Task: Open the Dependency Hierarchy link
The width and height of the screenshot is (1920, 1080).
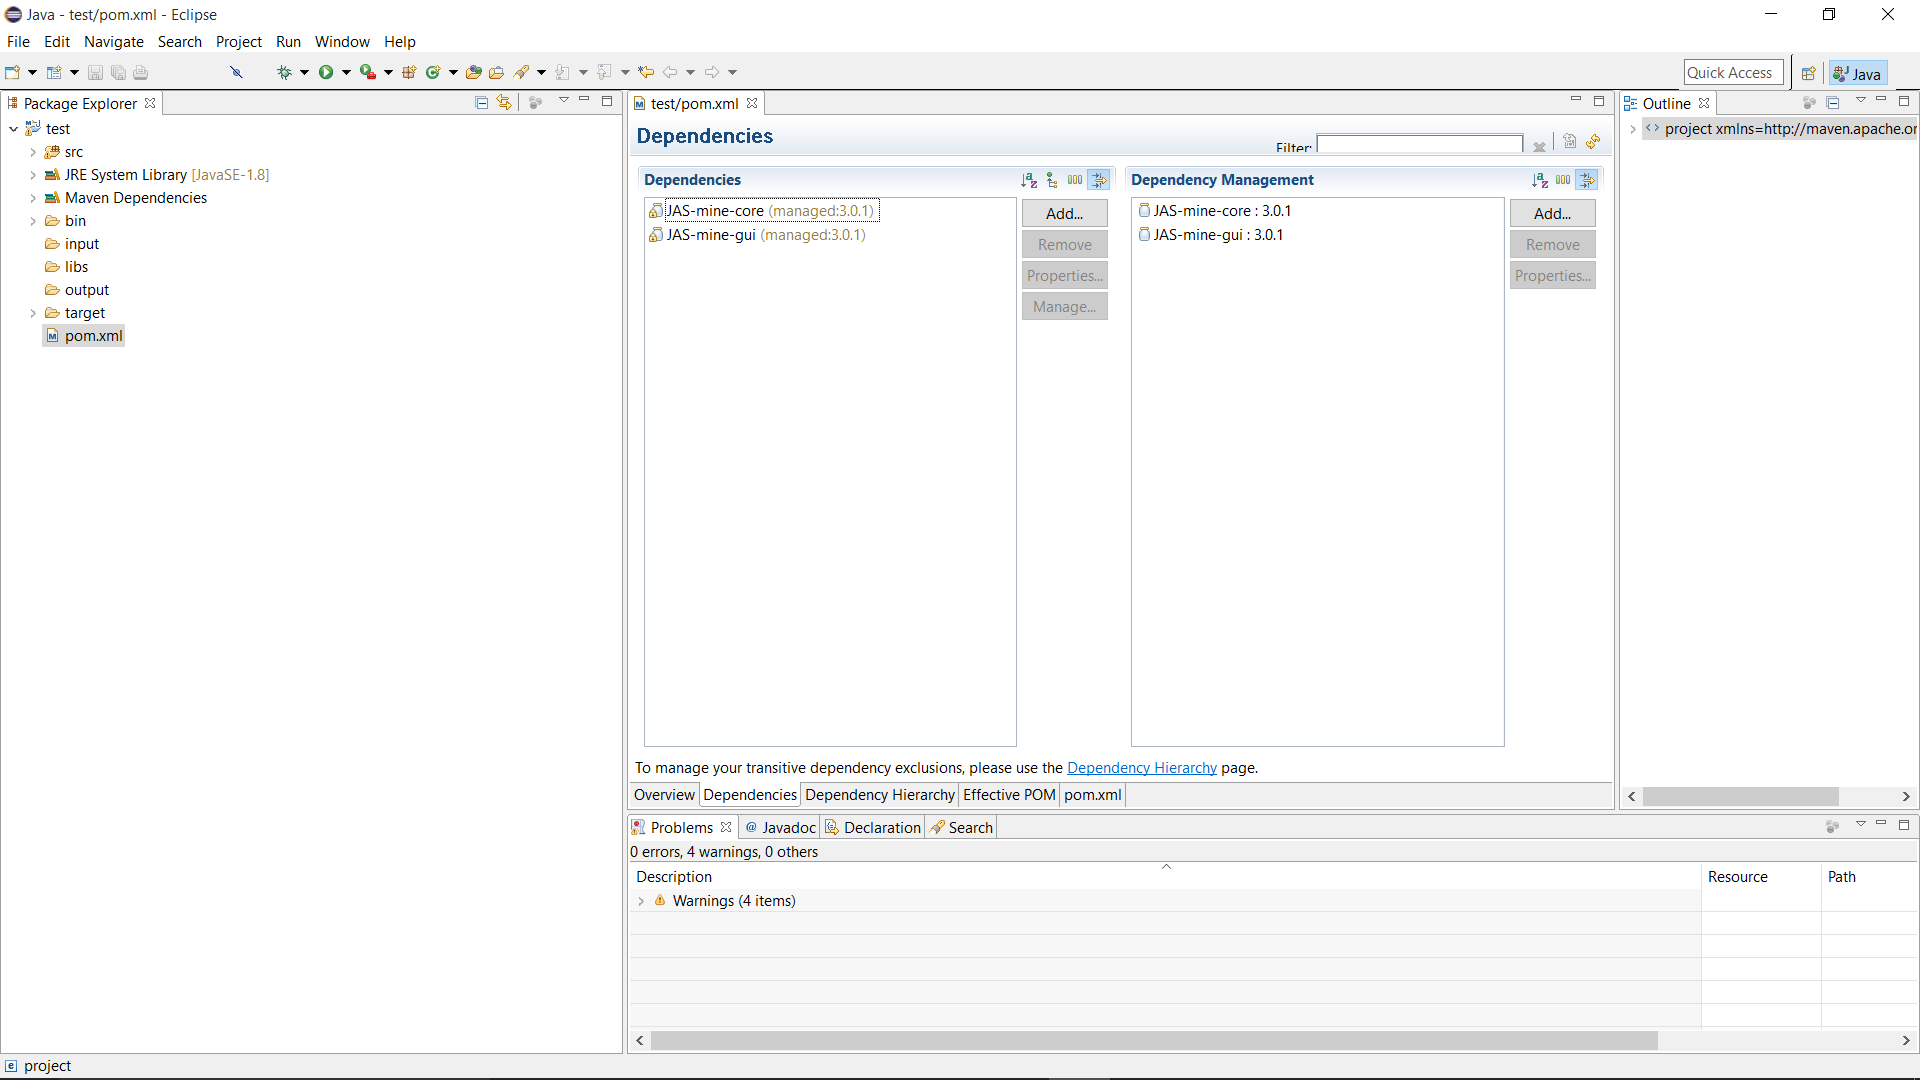Action: [x=1141, y=768]
